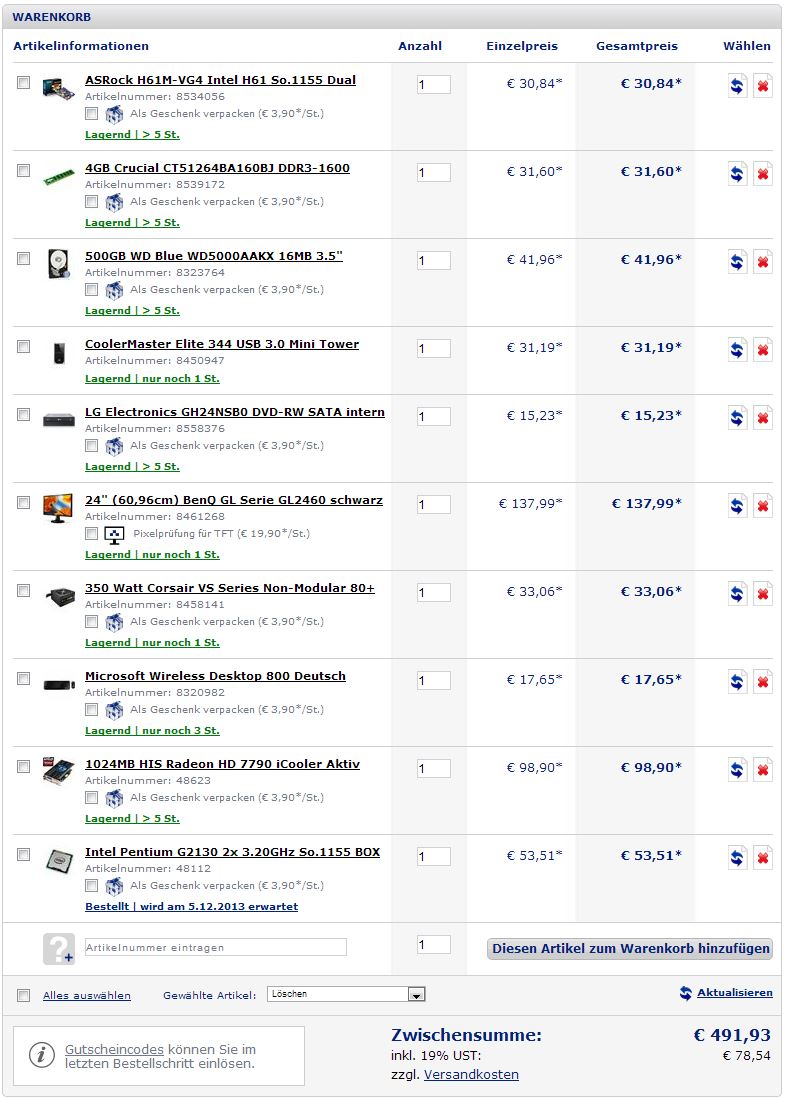
Task: Click quantity field for Corsair VS 350 Watt
Action: coord(433,593)
